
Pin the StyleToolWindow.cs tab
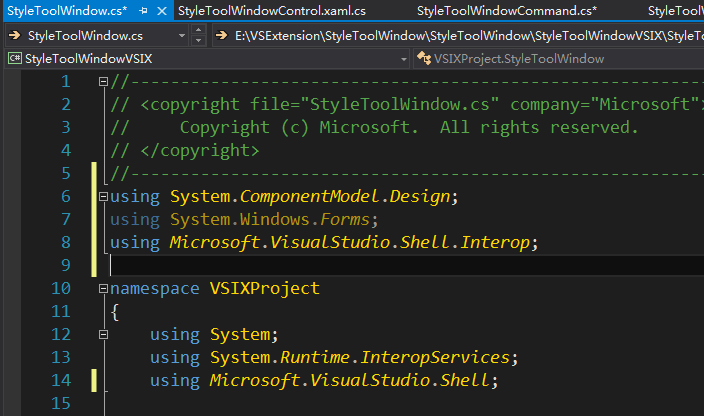(x=143, y=10)
